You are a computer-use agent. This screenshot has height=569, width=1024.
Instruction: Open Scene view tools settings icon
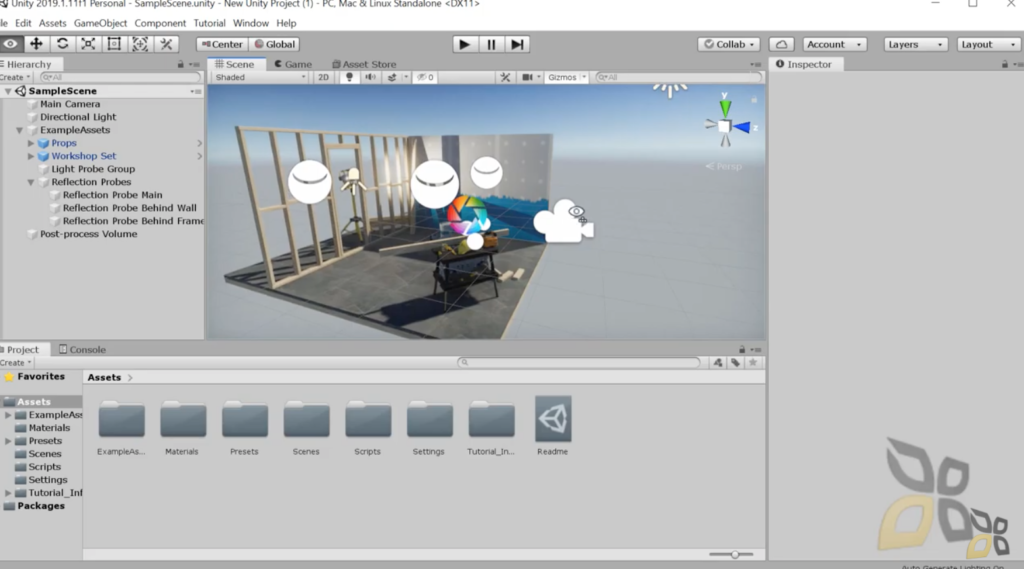505,77
